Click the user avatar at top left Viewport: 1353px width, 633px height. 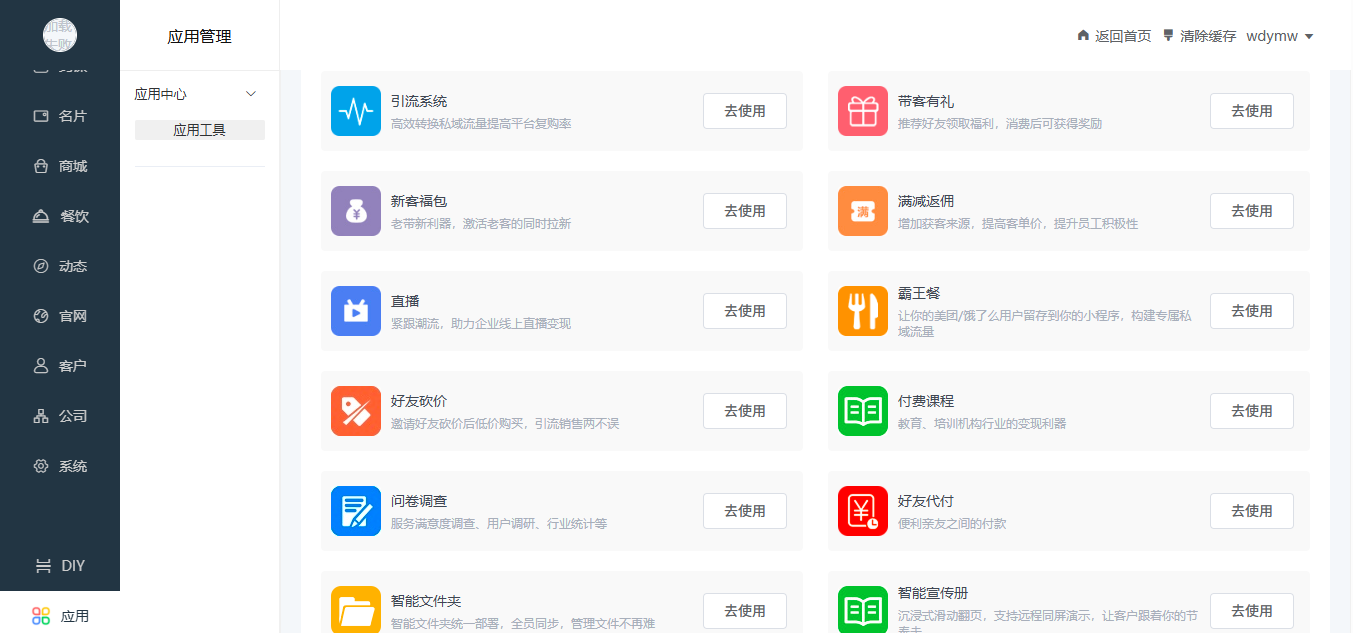pos(60,35)
